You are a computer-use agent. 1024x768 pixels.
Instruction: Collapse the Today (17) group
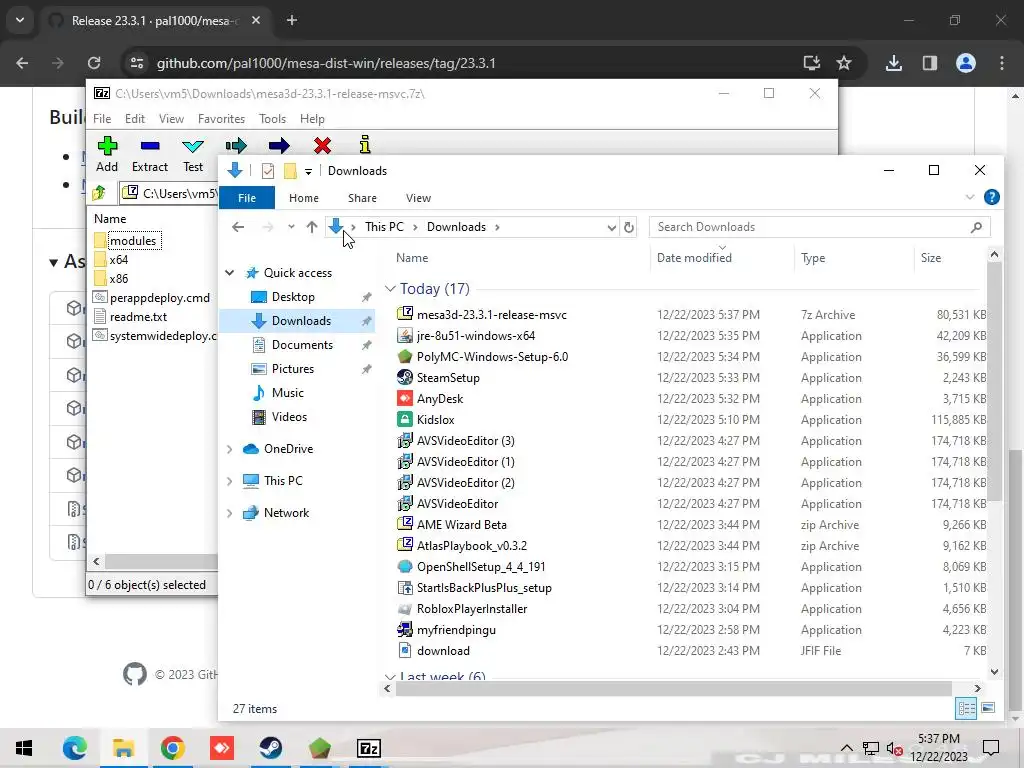(390, 289)
